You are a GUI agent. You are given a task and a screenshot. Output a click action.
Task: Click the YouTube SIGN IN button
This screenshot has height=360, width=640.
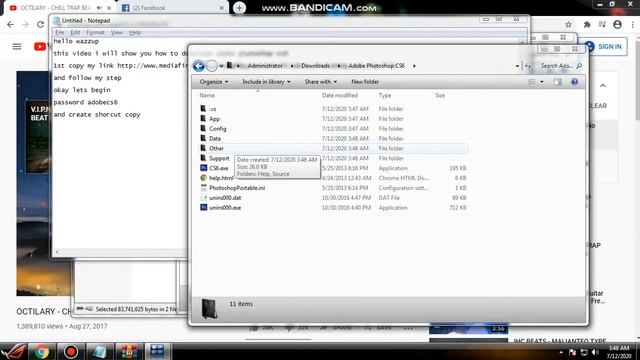click(x=605, y=47)
